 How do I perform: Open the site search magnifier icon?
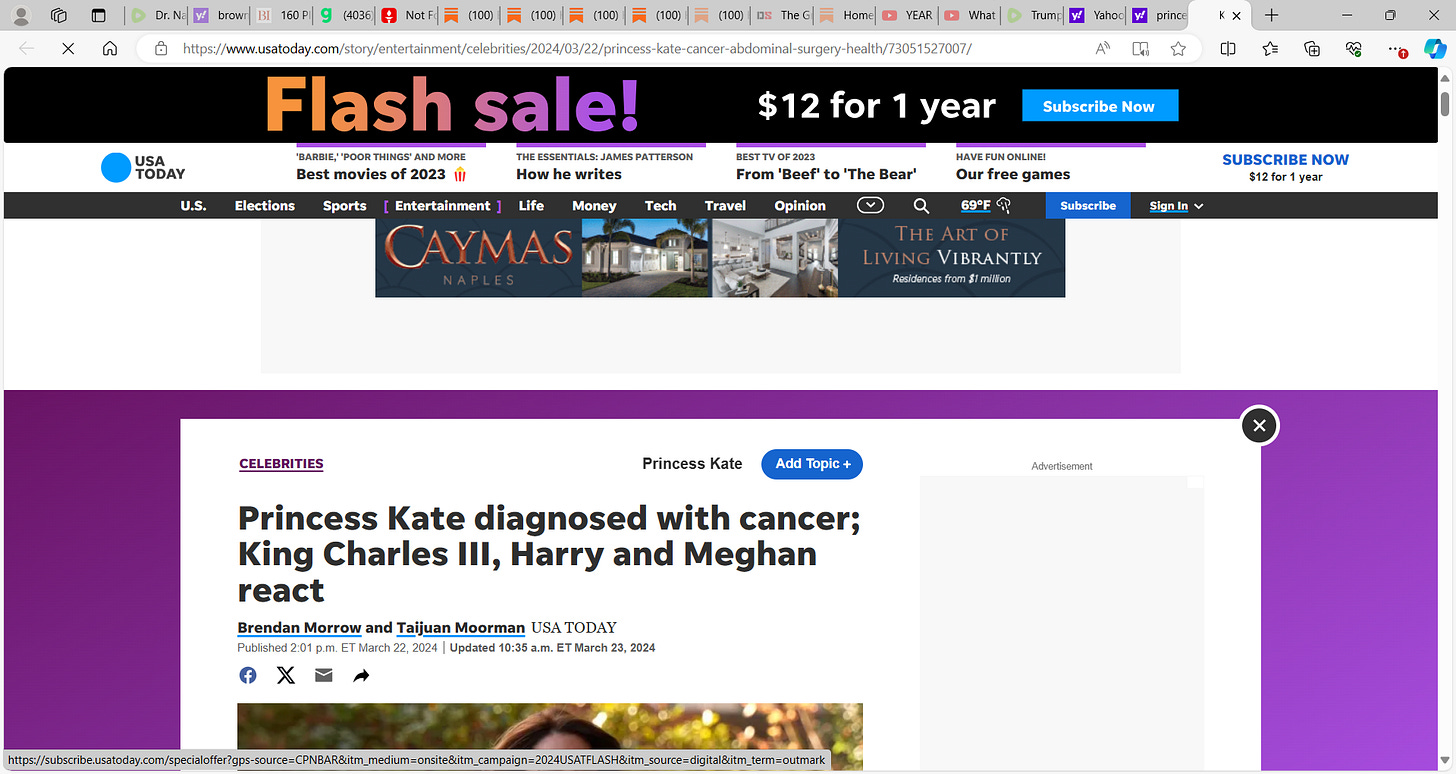pyautogui.click(x=921, y=206)
